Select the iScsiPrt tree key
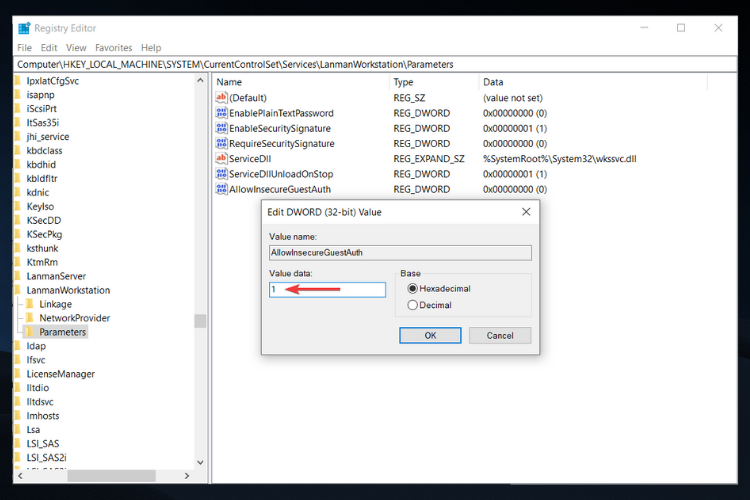 (x=42, y=109)
